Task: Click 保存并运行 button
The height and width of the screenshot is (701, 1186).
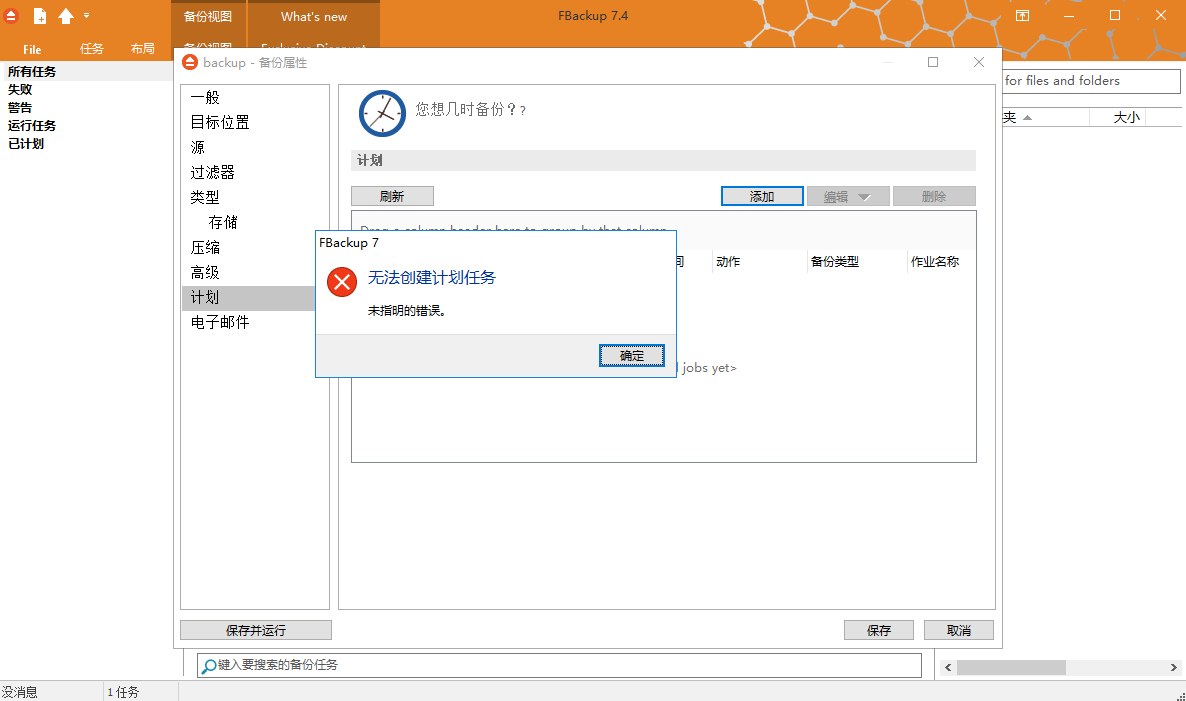Action: pyautogui.click(x=256, y=630)
